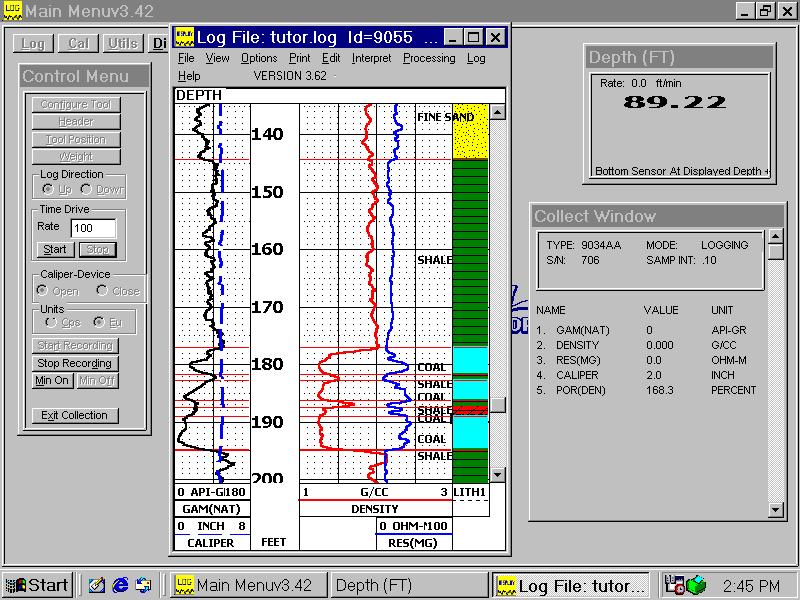Open the Interpret menu

372,58
